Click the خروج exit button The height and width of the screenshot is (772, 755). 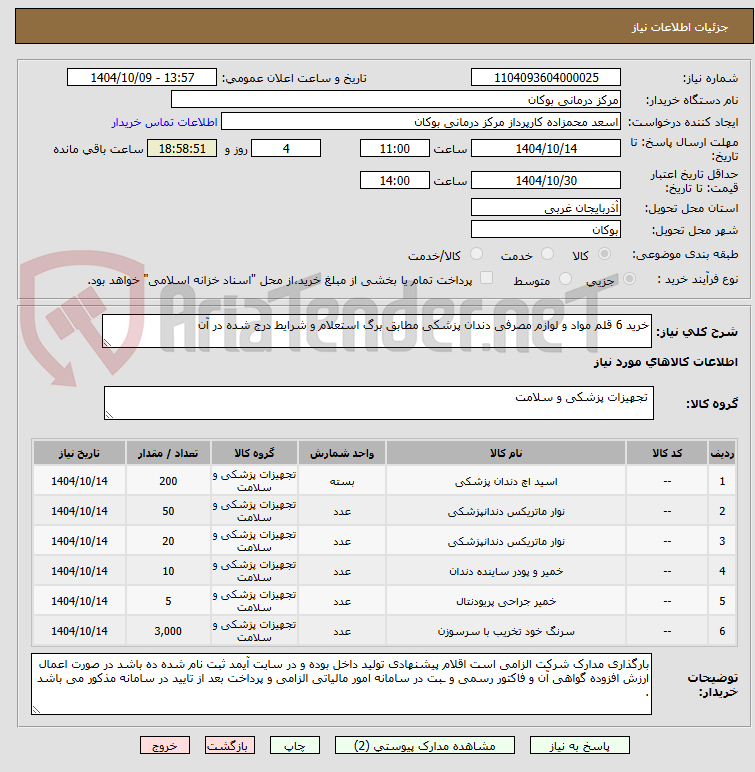pos(165,745)
